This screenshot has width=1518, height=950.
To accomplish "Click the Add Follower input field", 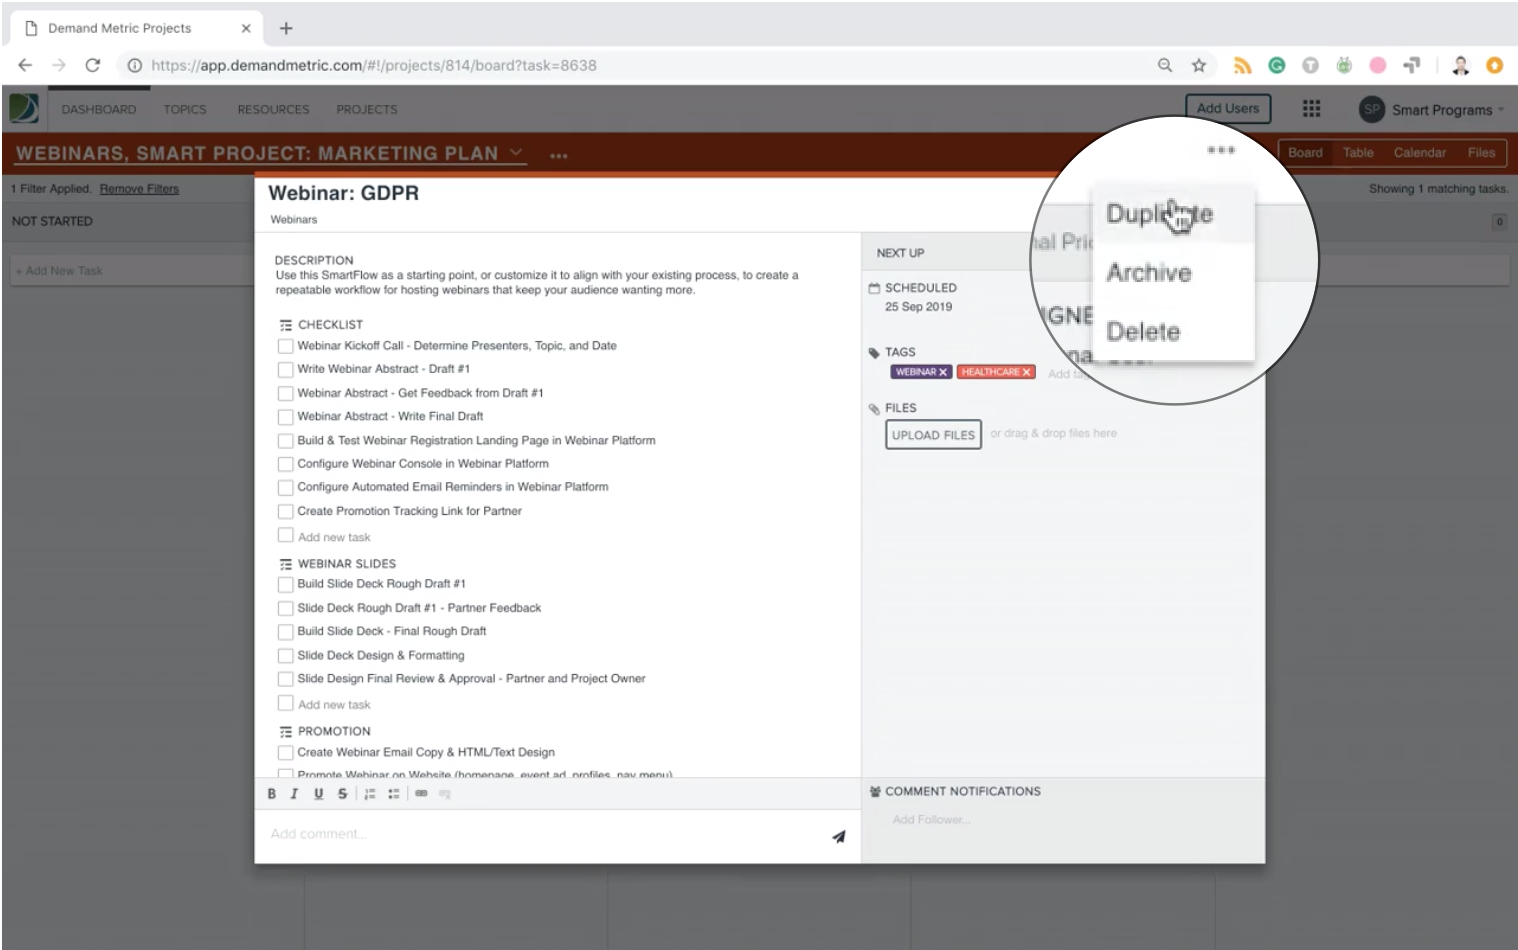I will pos(931,820).
